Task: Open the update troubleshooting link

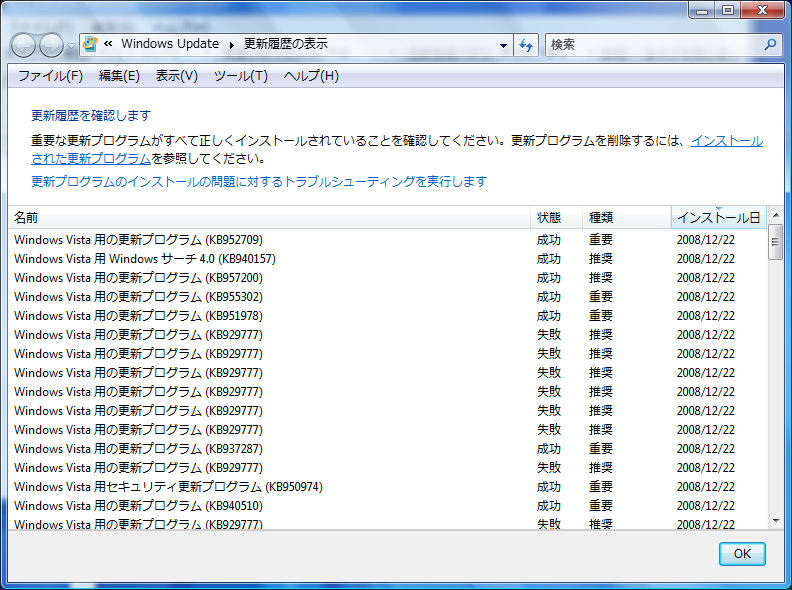Action: pyautogui.click(x=259, y=181)
